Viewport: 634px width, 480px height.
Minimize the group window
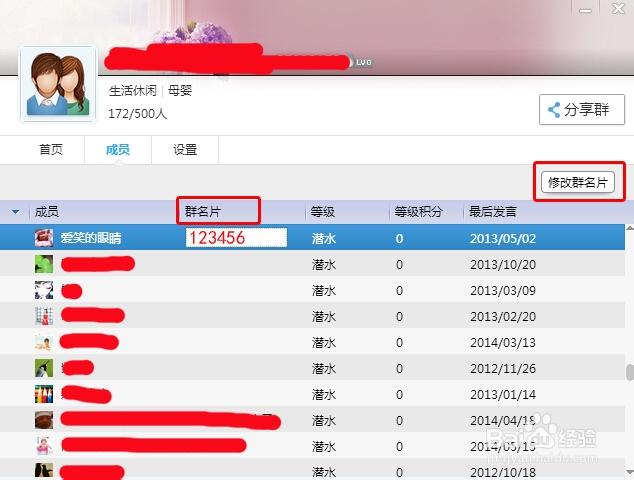tap(585, 10)
